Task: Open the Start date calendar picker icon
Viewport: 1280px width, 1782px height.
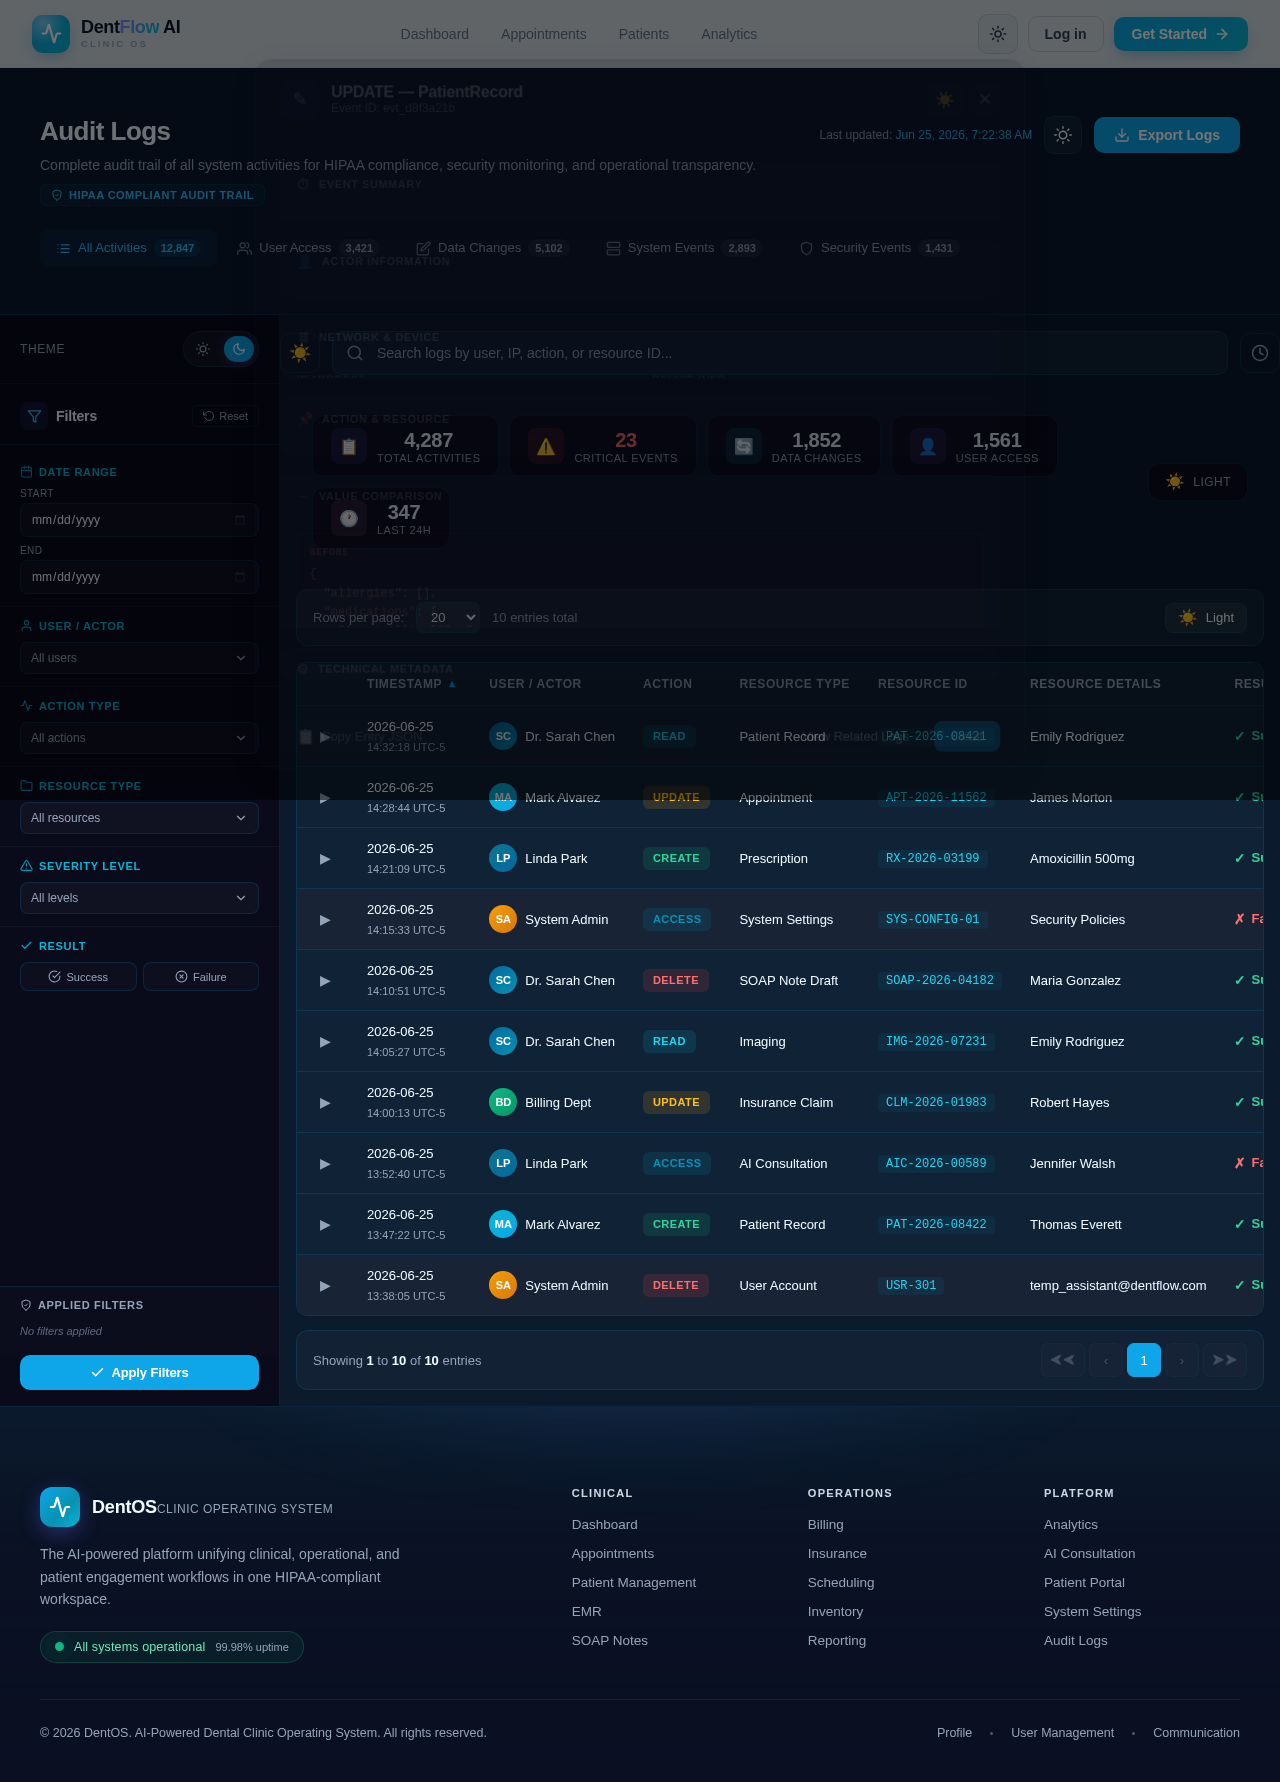Action: (x=240, y=520)
